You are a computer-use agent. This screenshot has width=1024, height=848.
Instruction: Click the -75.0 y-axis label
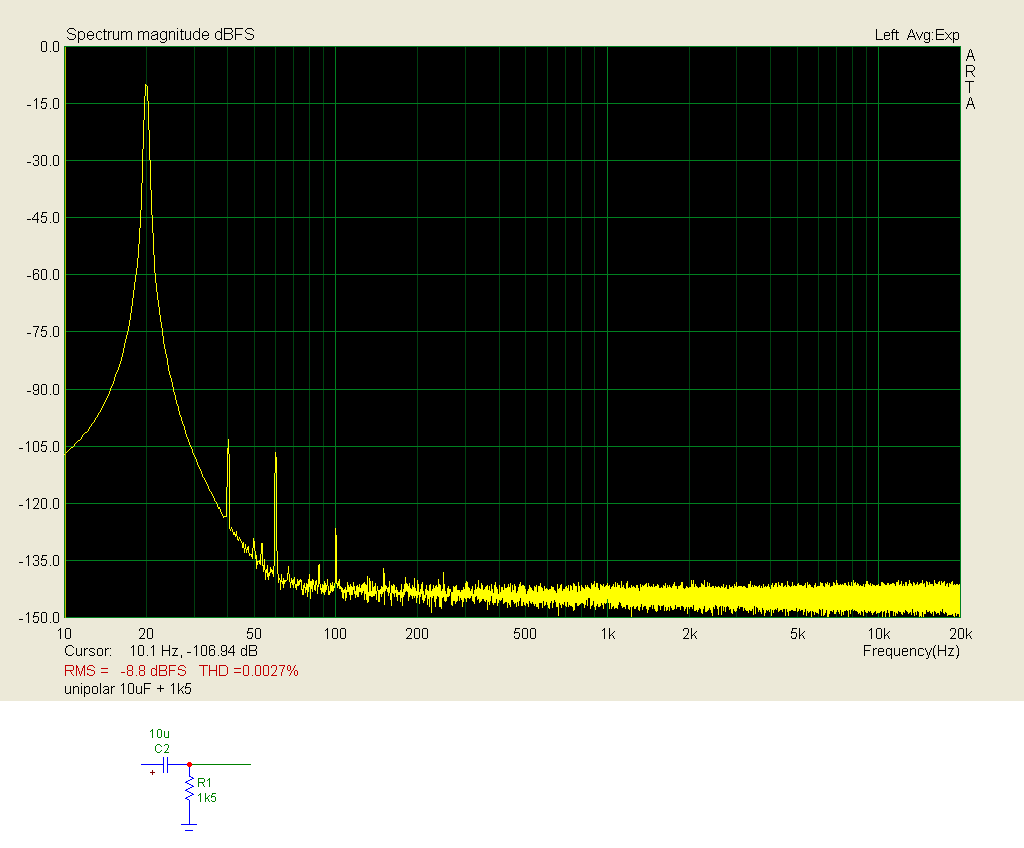43,333
